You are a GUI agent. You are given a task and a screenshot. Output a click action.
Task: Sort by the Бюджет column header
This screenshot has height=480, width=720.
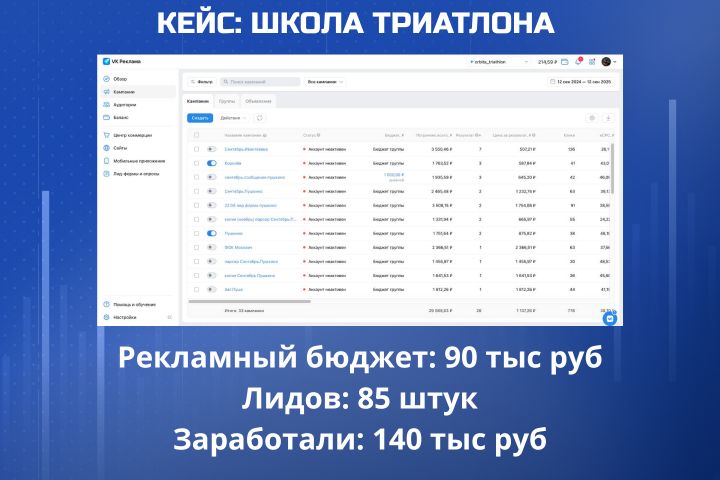[x=394, y=135]
